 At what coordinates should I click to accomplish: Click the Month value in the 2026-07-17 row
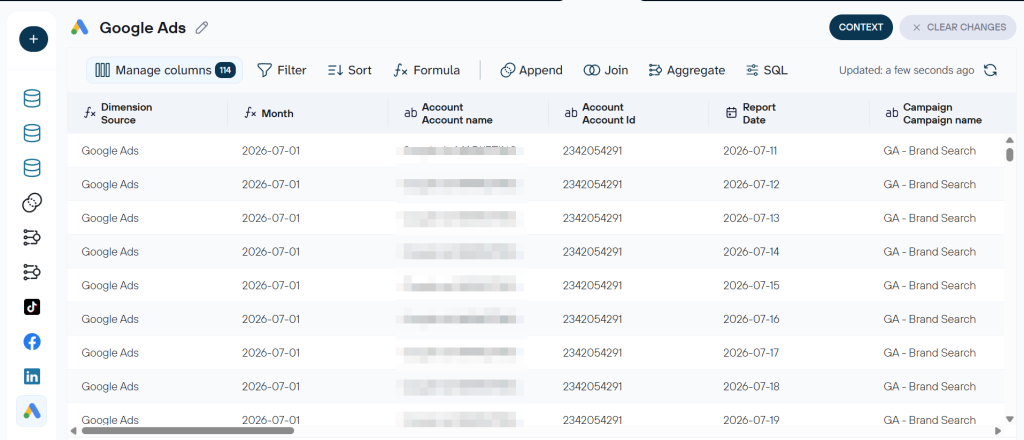(x=271, y=353)
